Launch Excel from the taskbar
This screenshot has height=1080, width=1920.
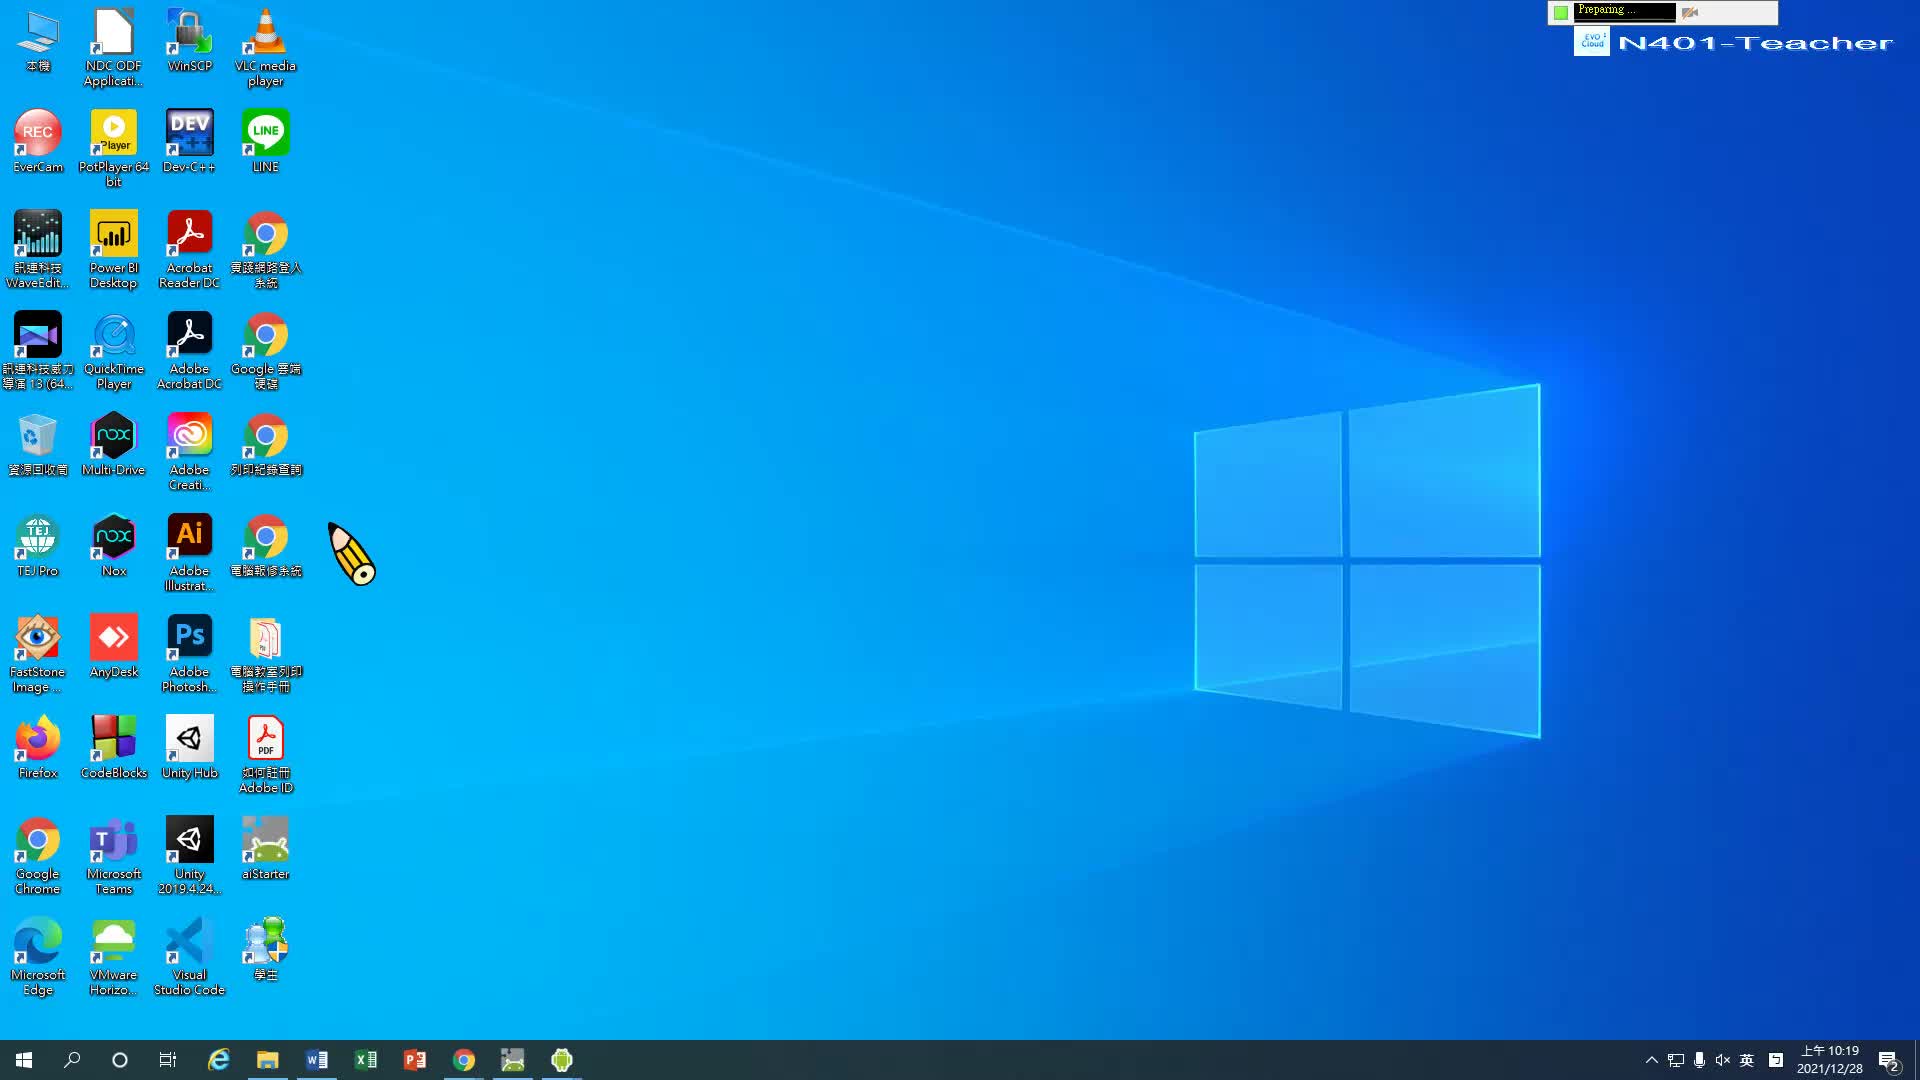click(x=365, y=1060)
